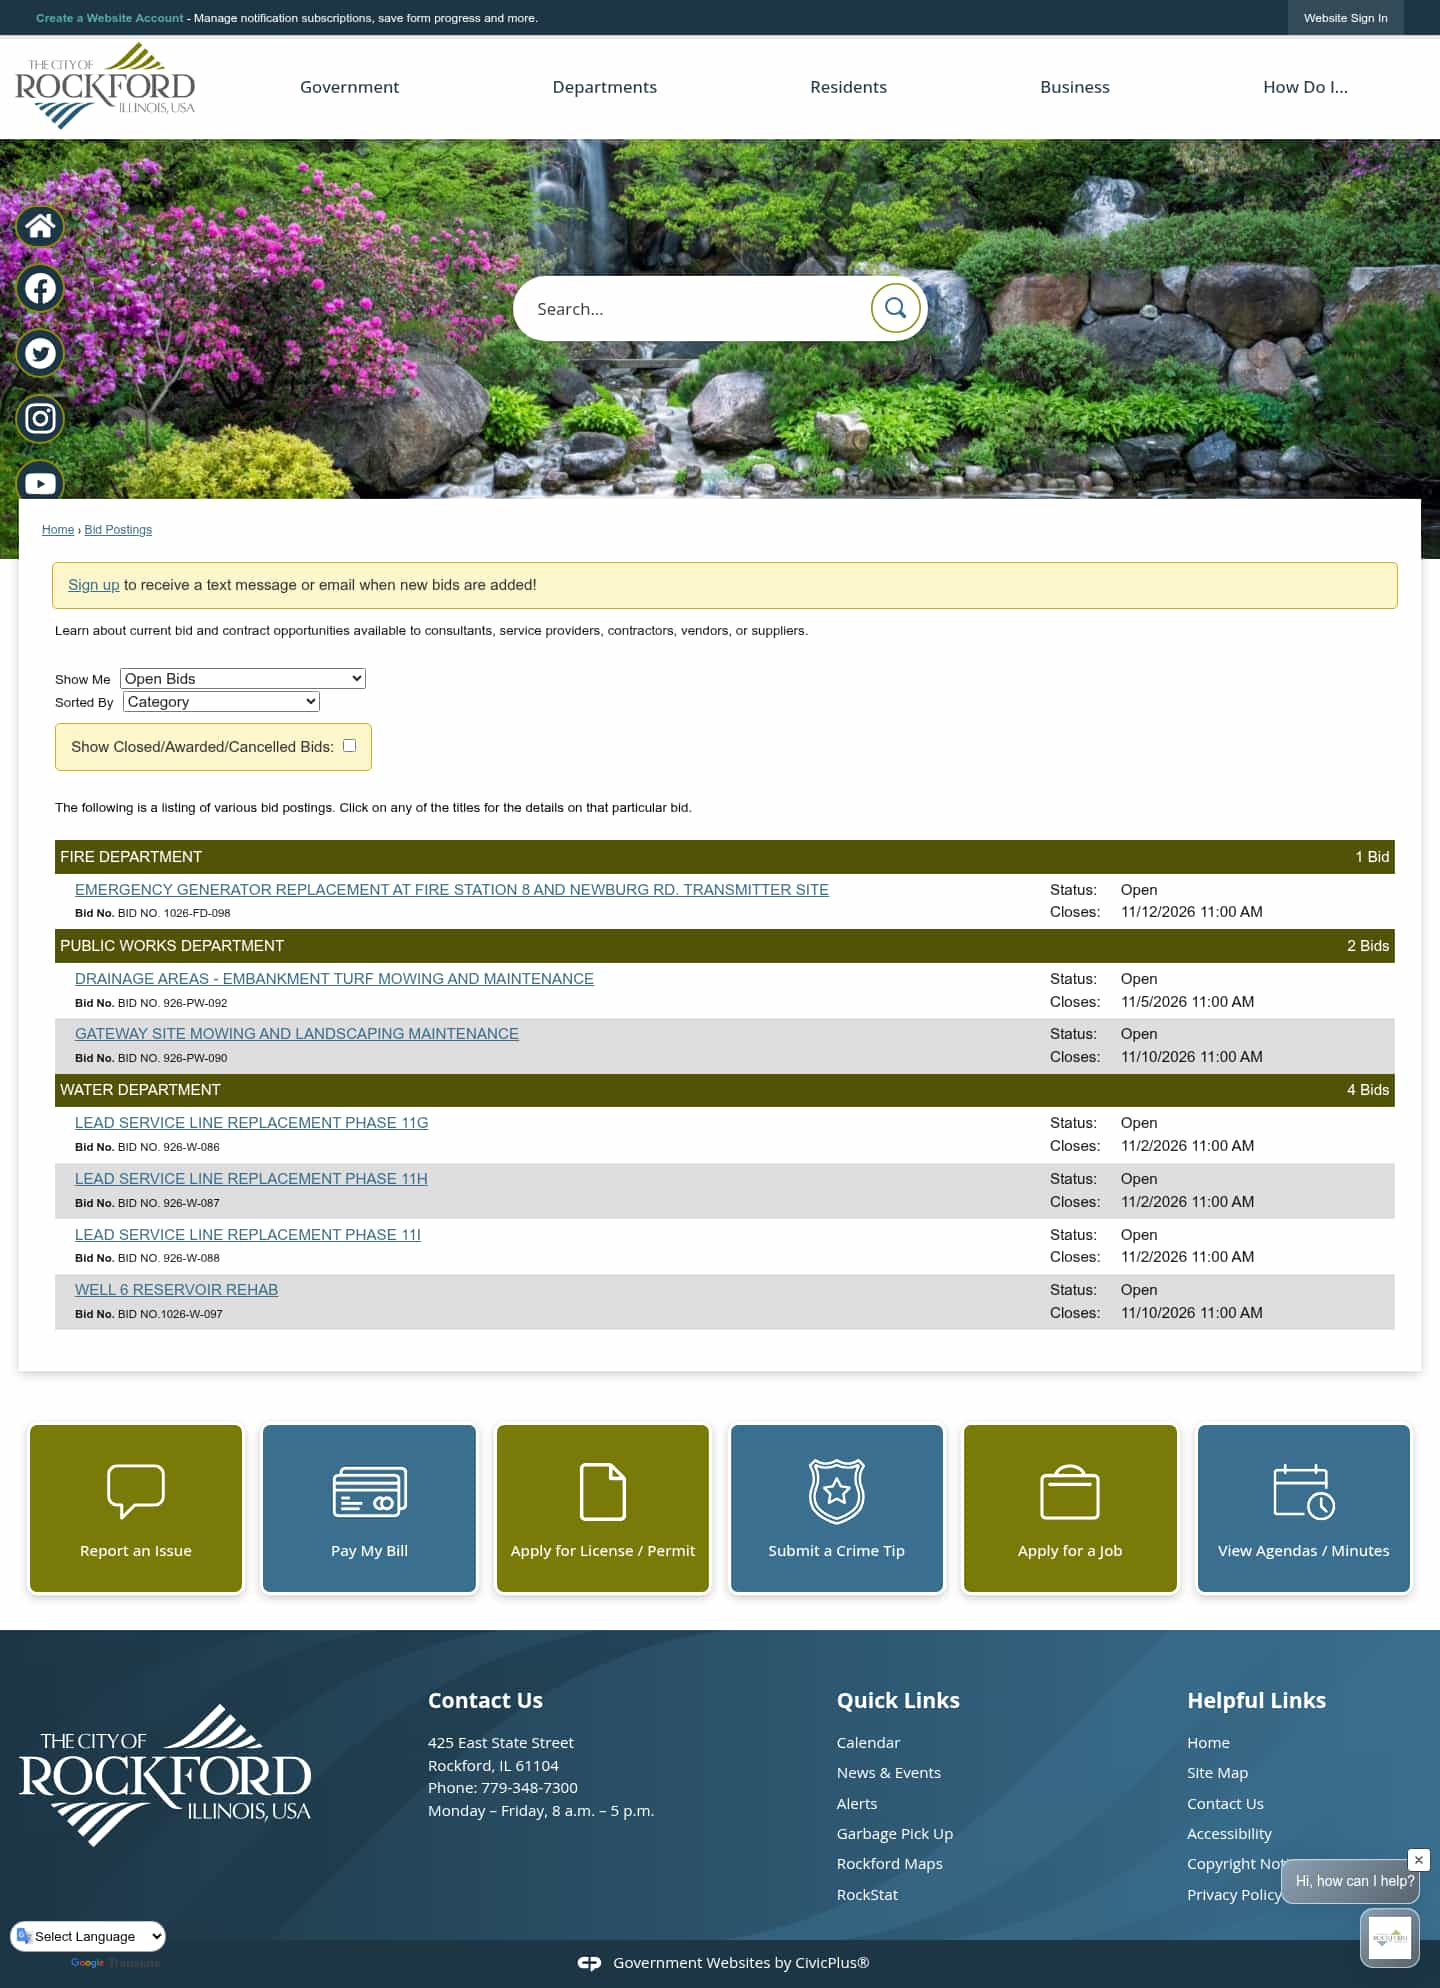Click Apply for a Job briefcase tile

1070,1508
